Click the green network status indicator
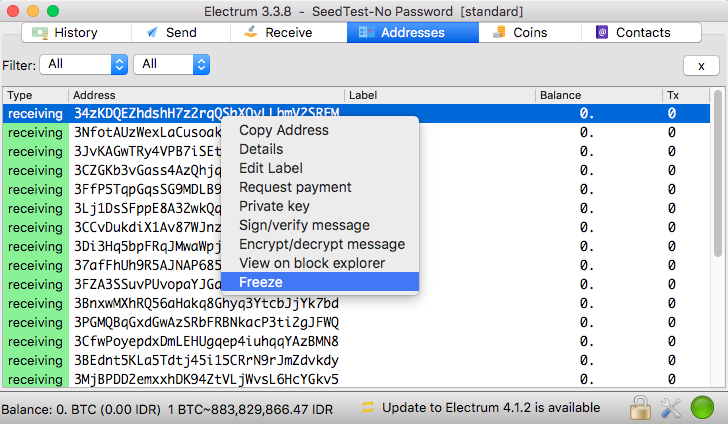The image size is (728, 424). pos(702,408)
